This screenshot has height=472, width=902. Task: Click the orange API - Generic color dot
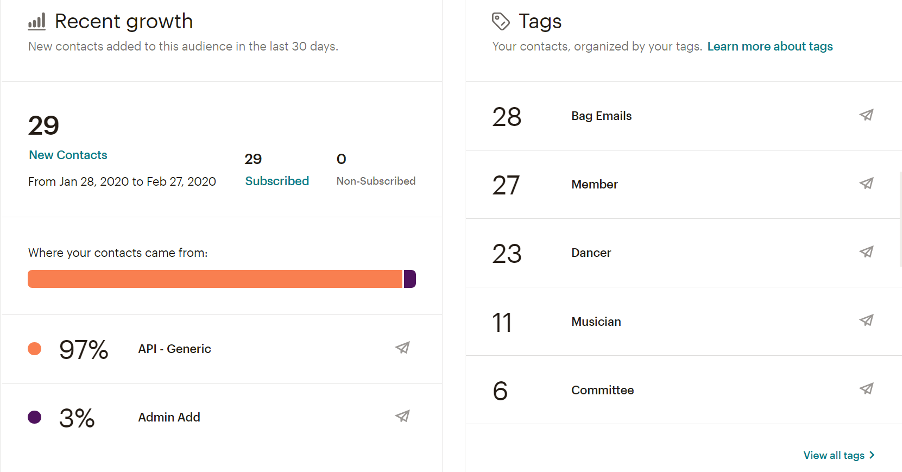(35, 349)
